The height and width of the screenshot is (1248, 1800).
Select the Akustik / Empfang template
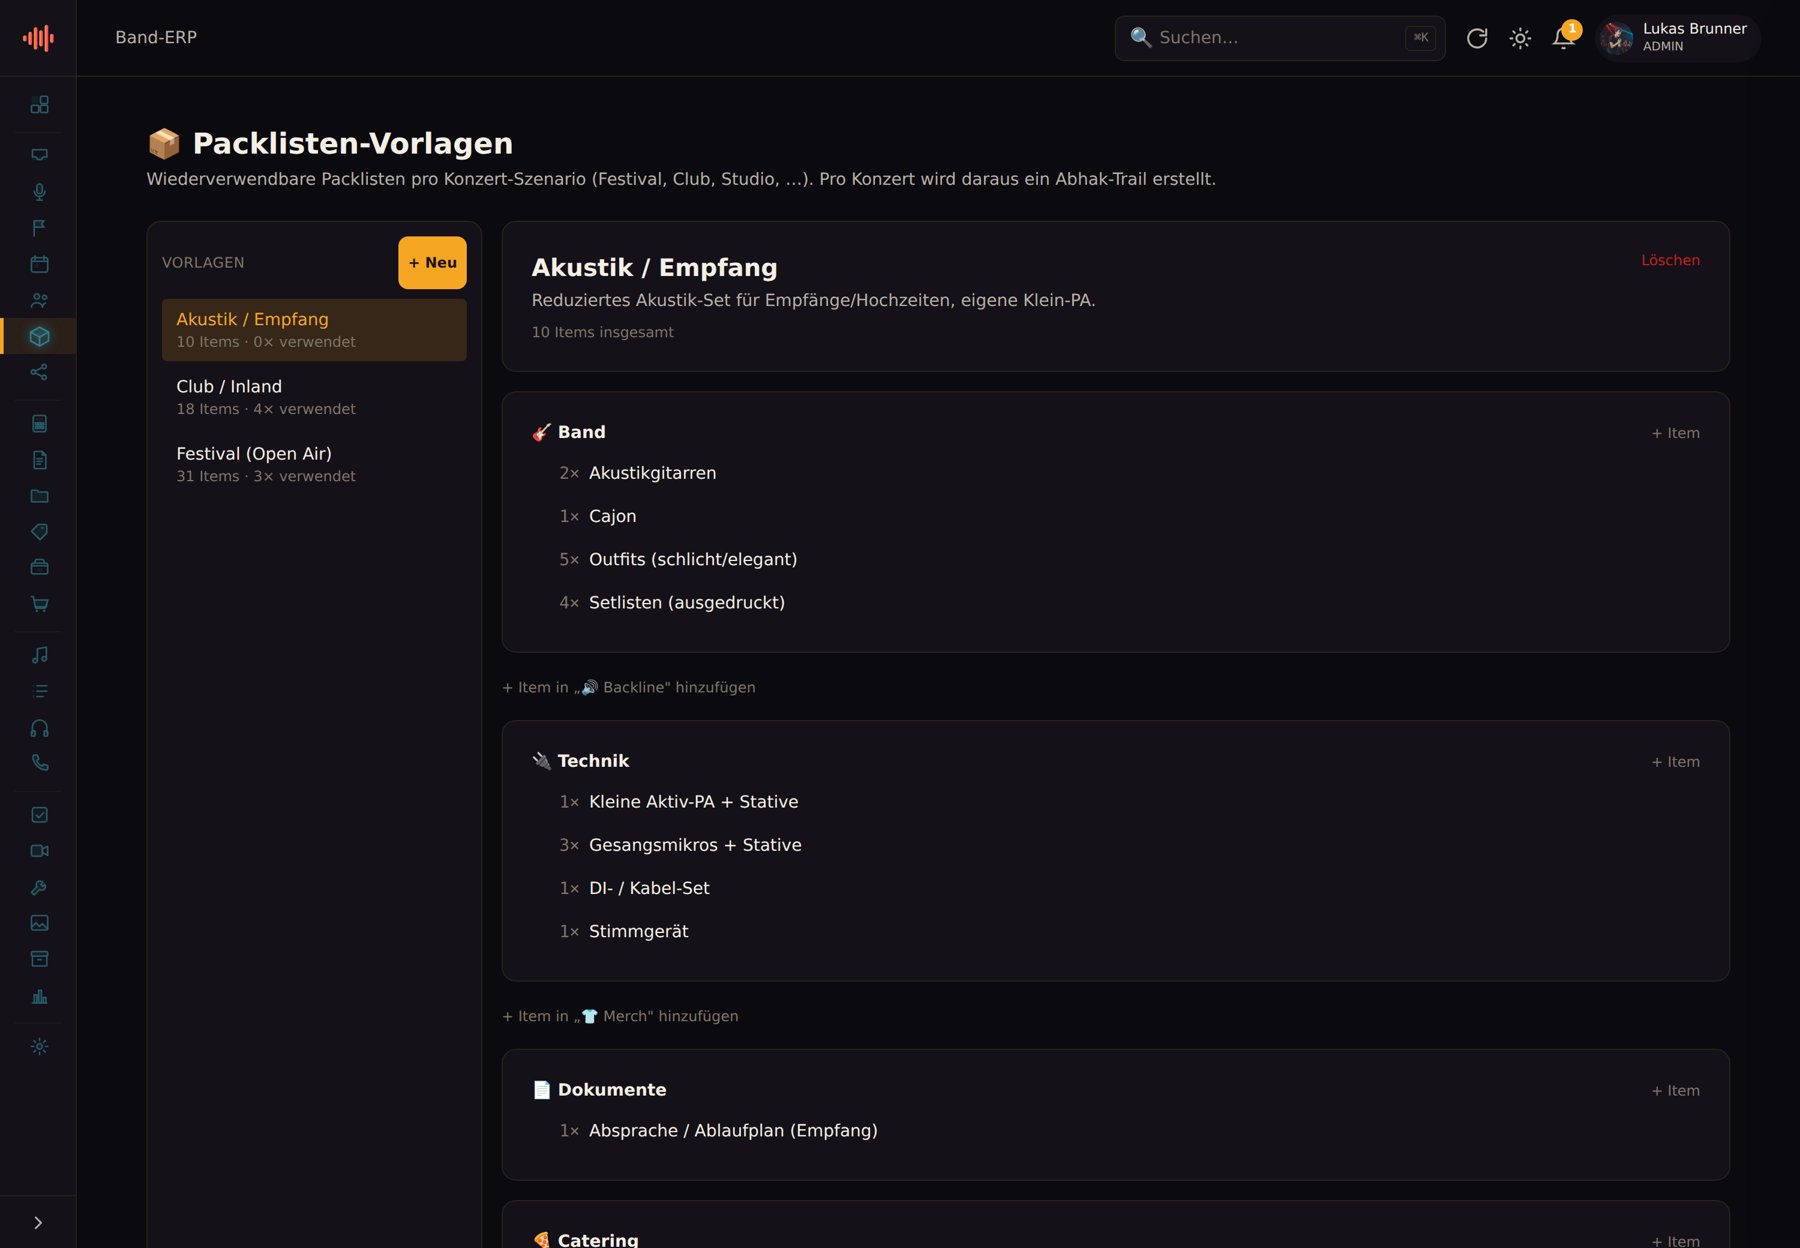314,330
